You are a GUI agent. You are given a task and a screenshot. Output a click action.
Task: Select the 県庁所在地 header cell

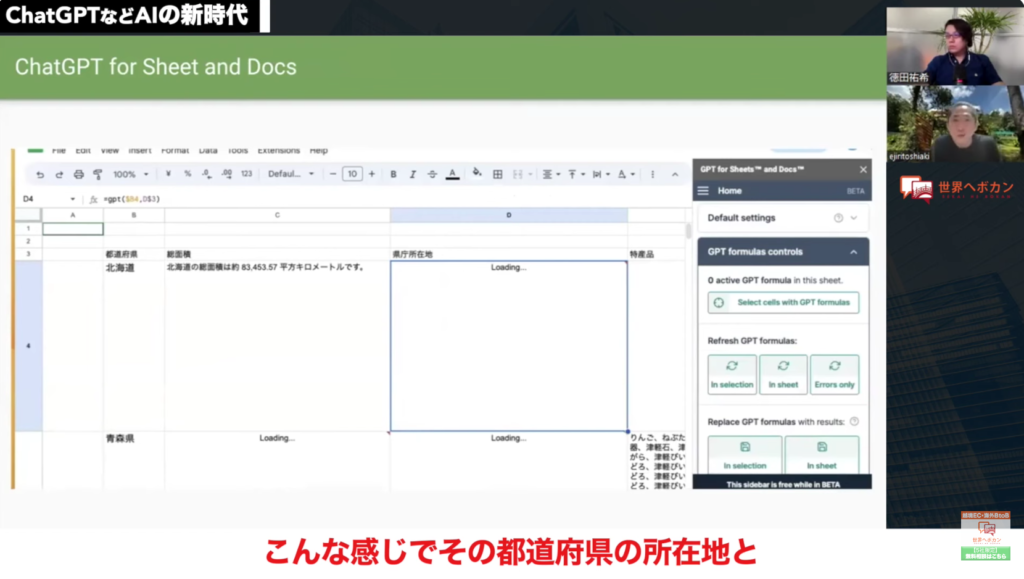click(x=509, y=254)
